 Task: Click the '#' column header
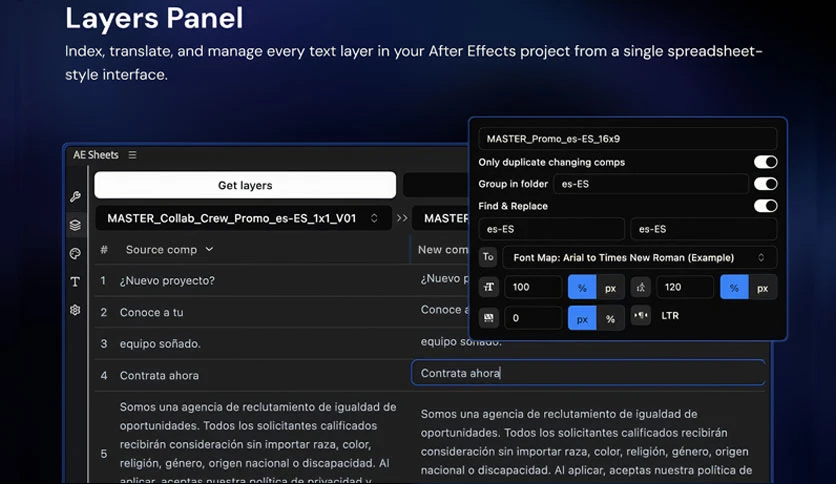tap(104, 249)
